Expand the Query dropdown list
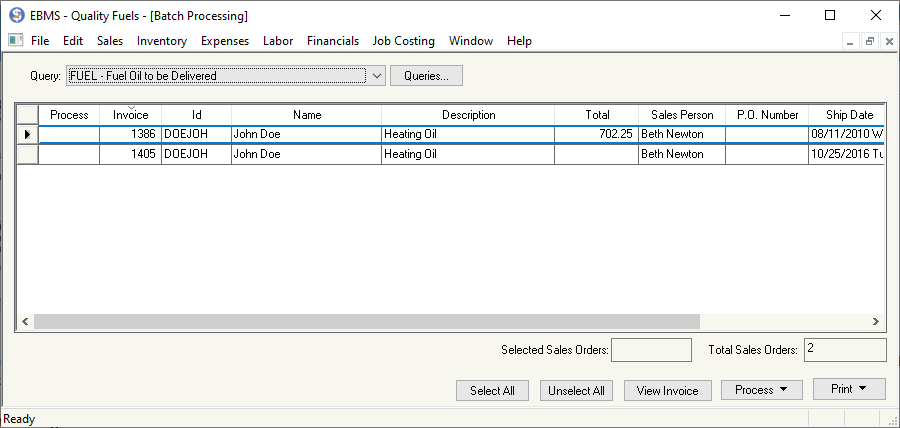 coord(376,75)
